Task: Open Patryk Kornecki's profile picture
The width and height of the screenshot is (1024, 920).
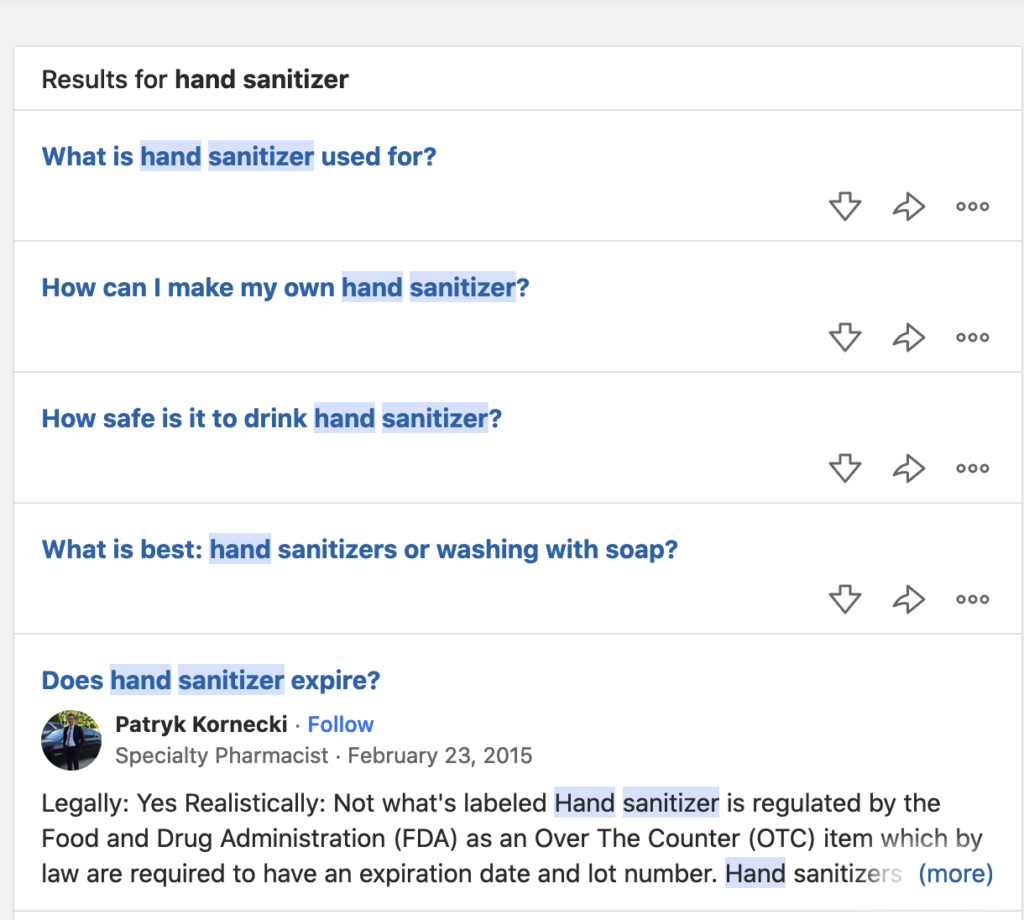Action: [71, 740]
